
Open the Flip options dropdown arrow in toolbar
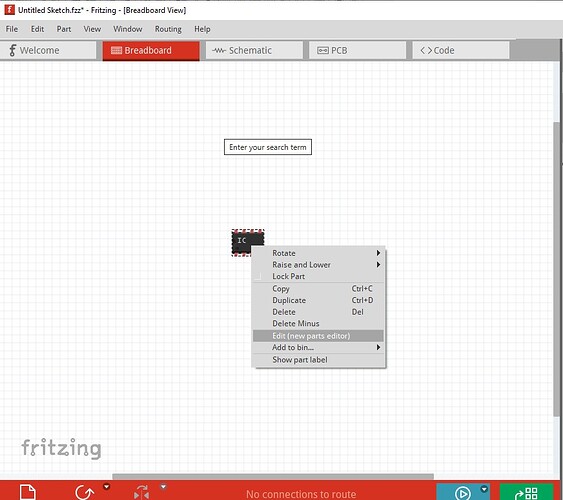point(163,487)
